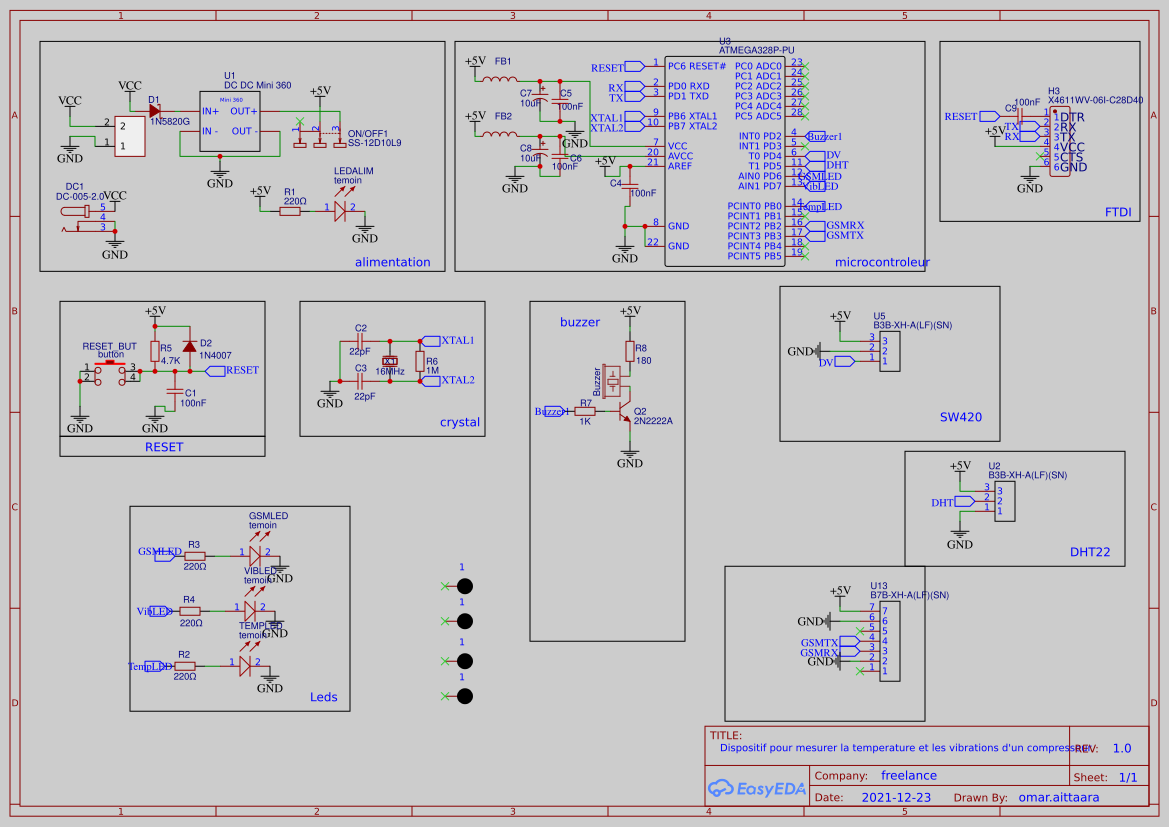Click the 'Leds' block label

324,696
